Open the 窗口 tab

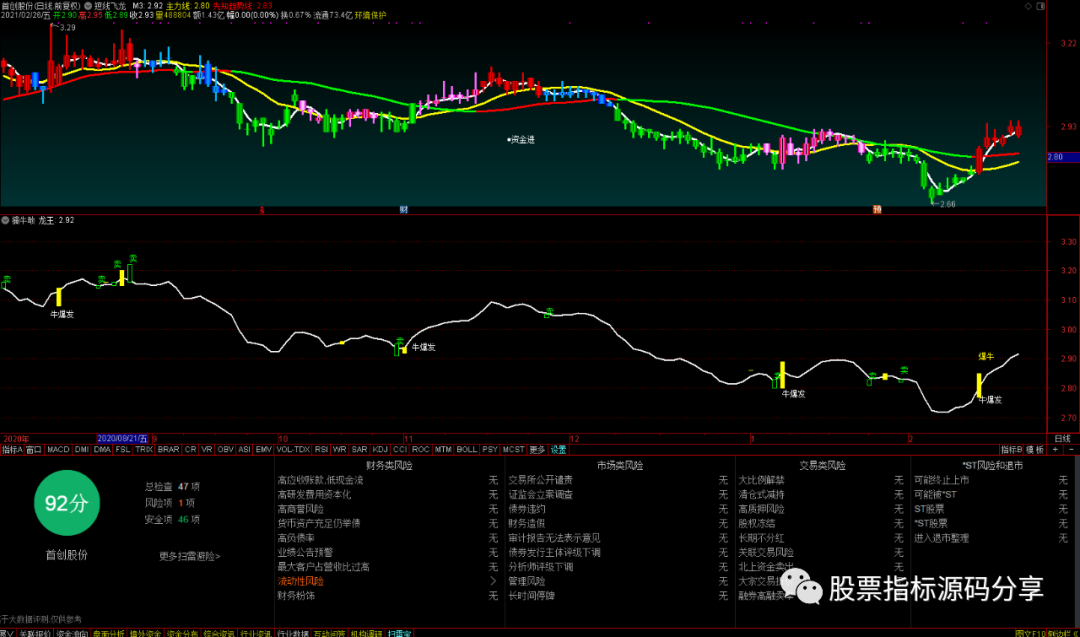click(34, 450)
